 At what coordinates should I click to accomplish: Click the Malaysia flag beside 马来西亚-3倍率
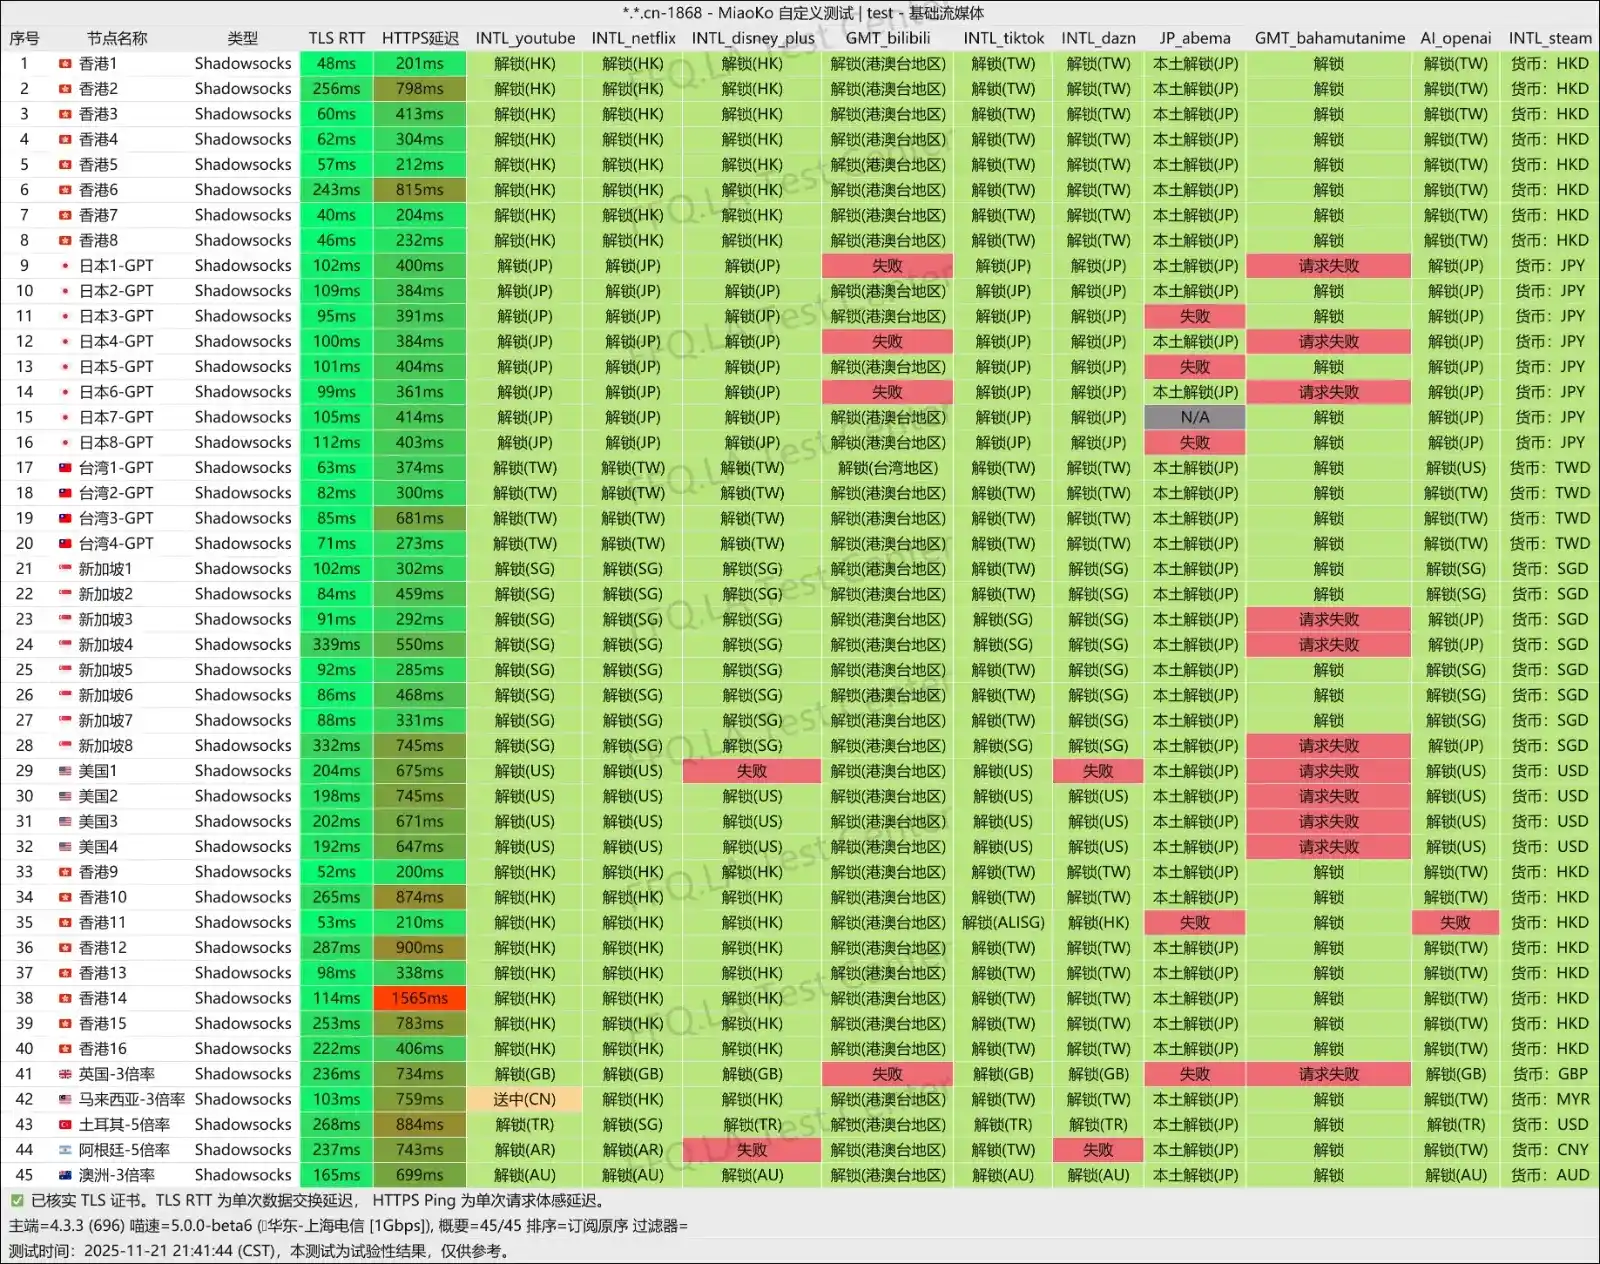tap(65, 1099)
